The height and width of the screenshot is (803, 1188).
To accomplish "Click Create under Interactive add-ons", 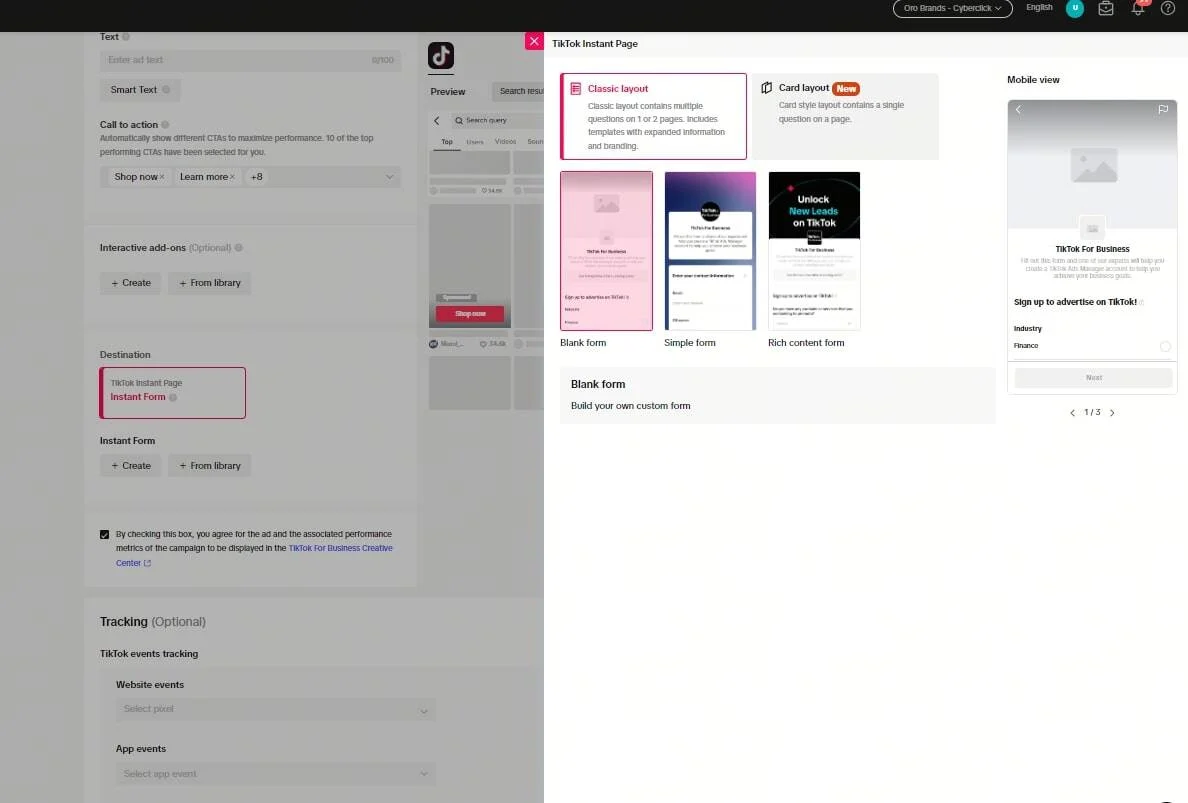I will click(x=130, y=283).
